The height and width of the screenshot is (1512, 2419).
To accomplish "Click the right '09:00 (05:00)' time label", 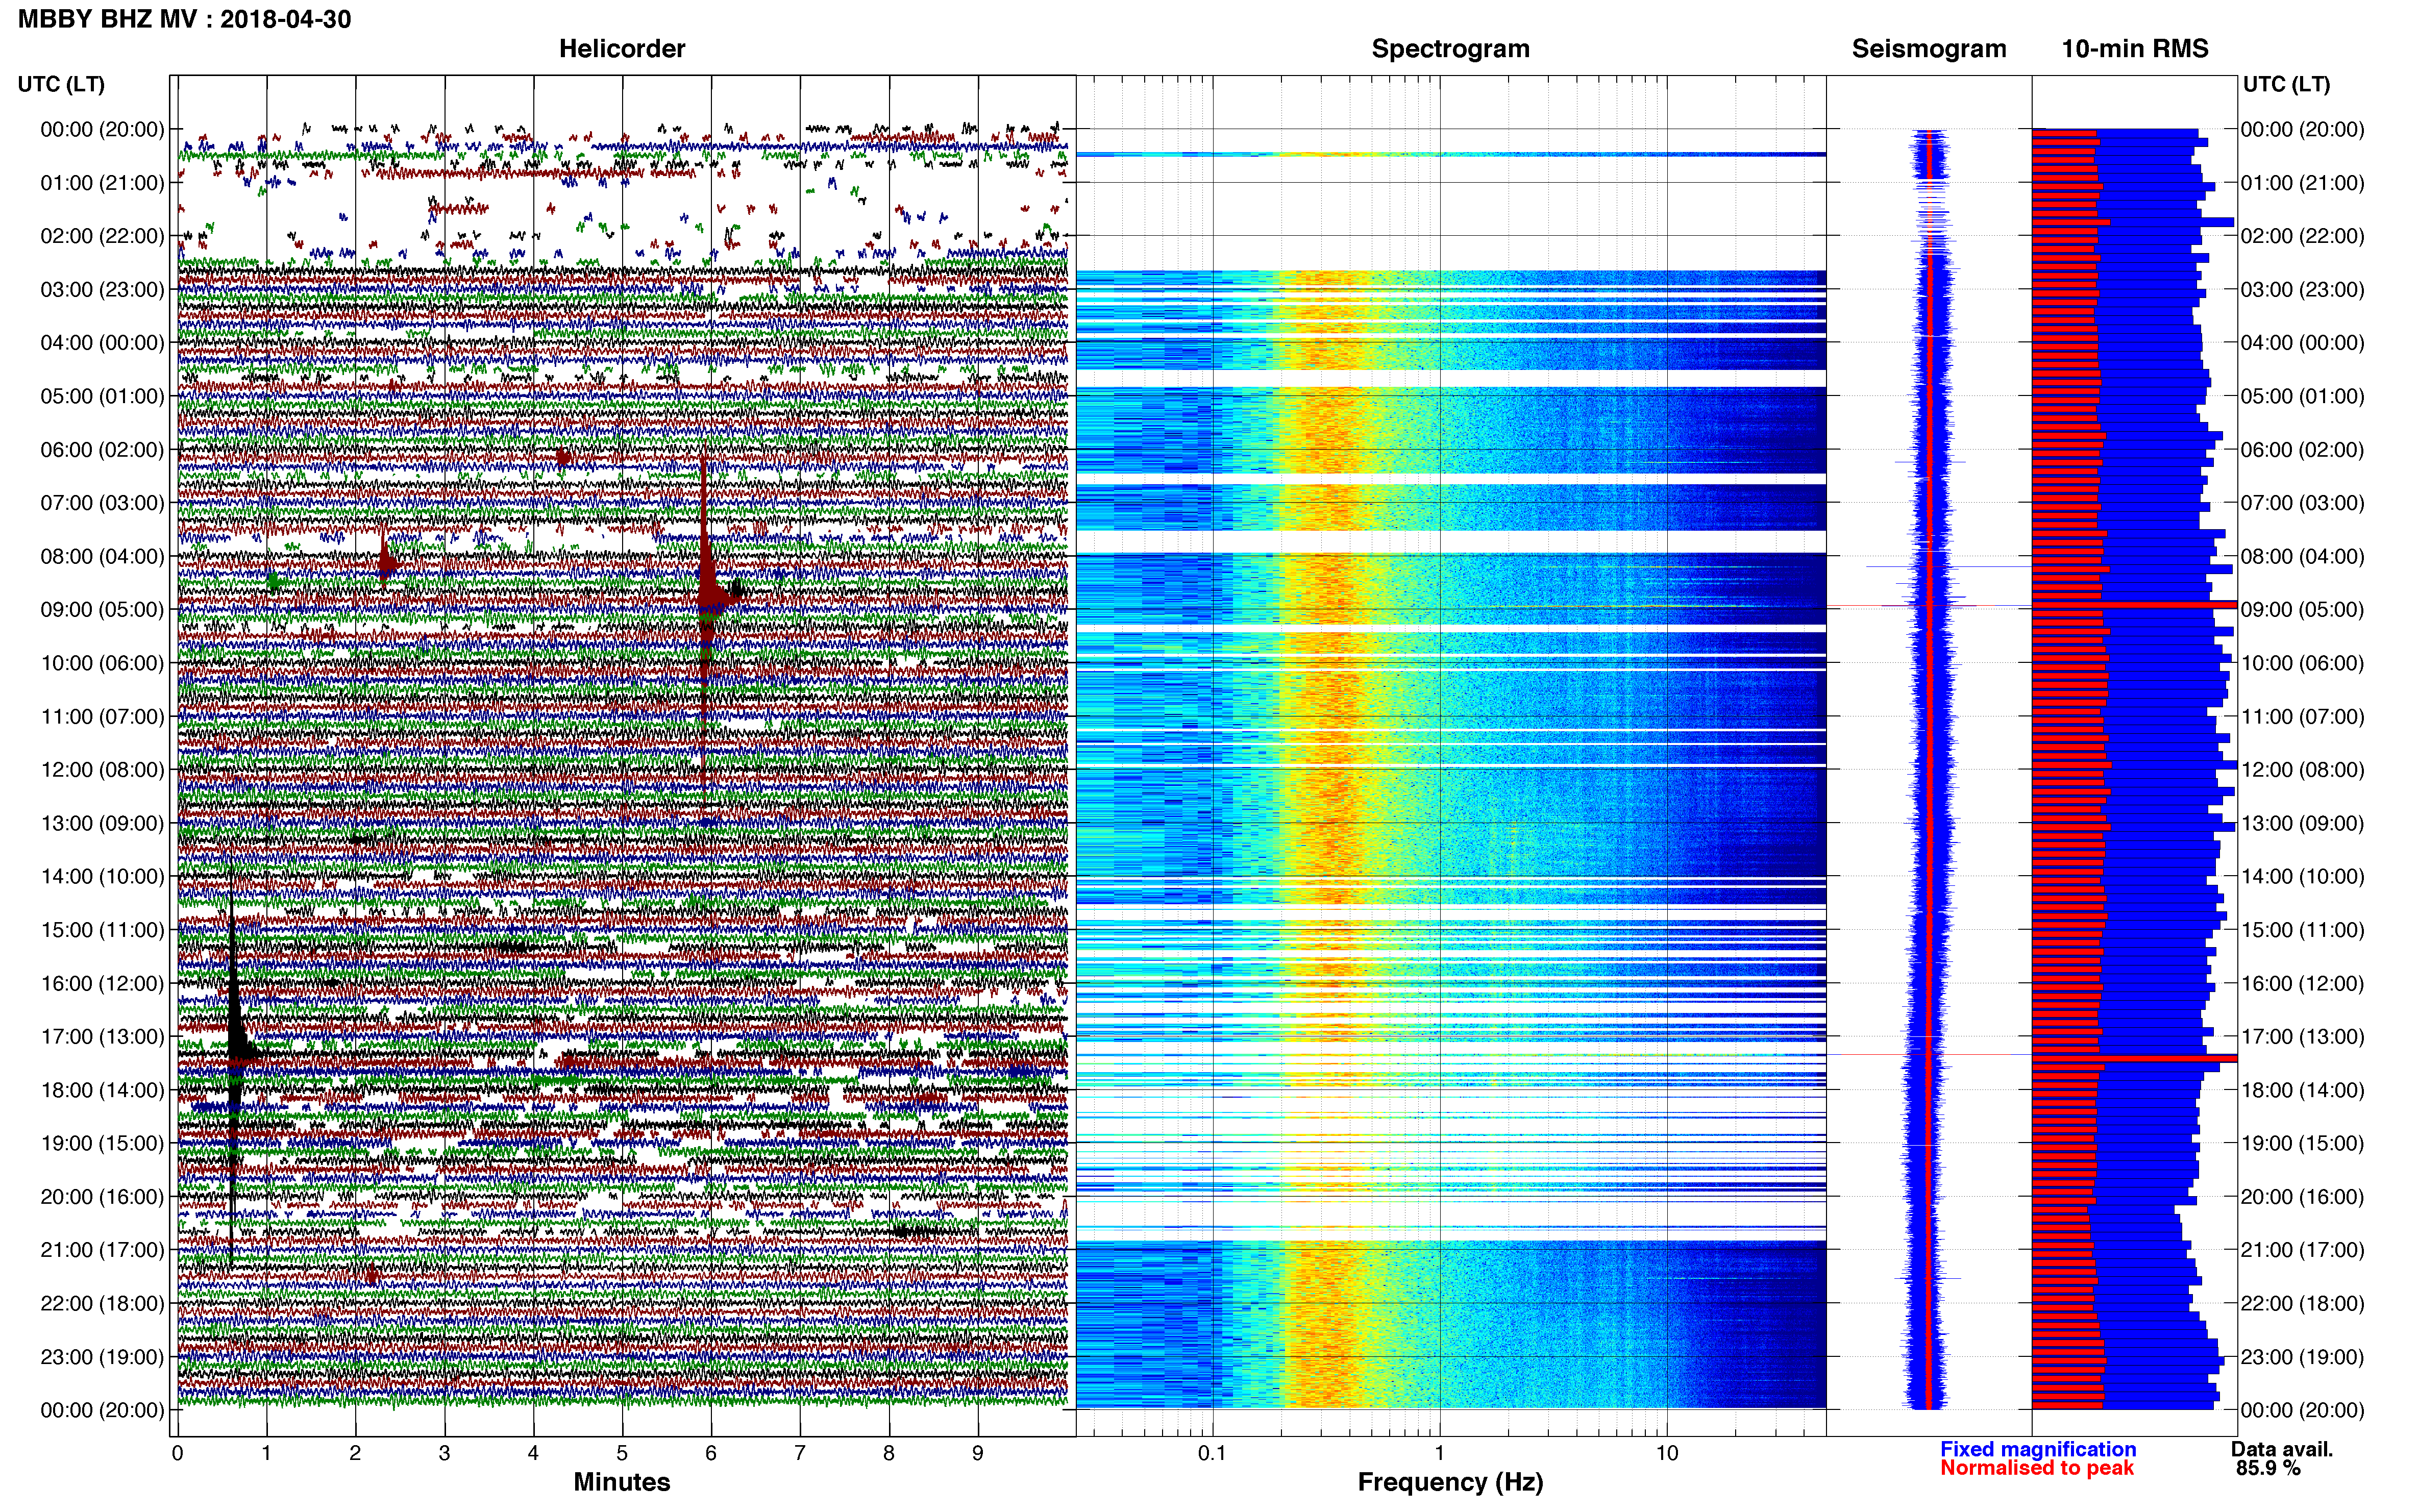I will (x=2302, y=610).
